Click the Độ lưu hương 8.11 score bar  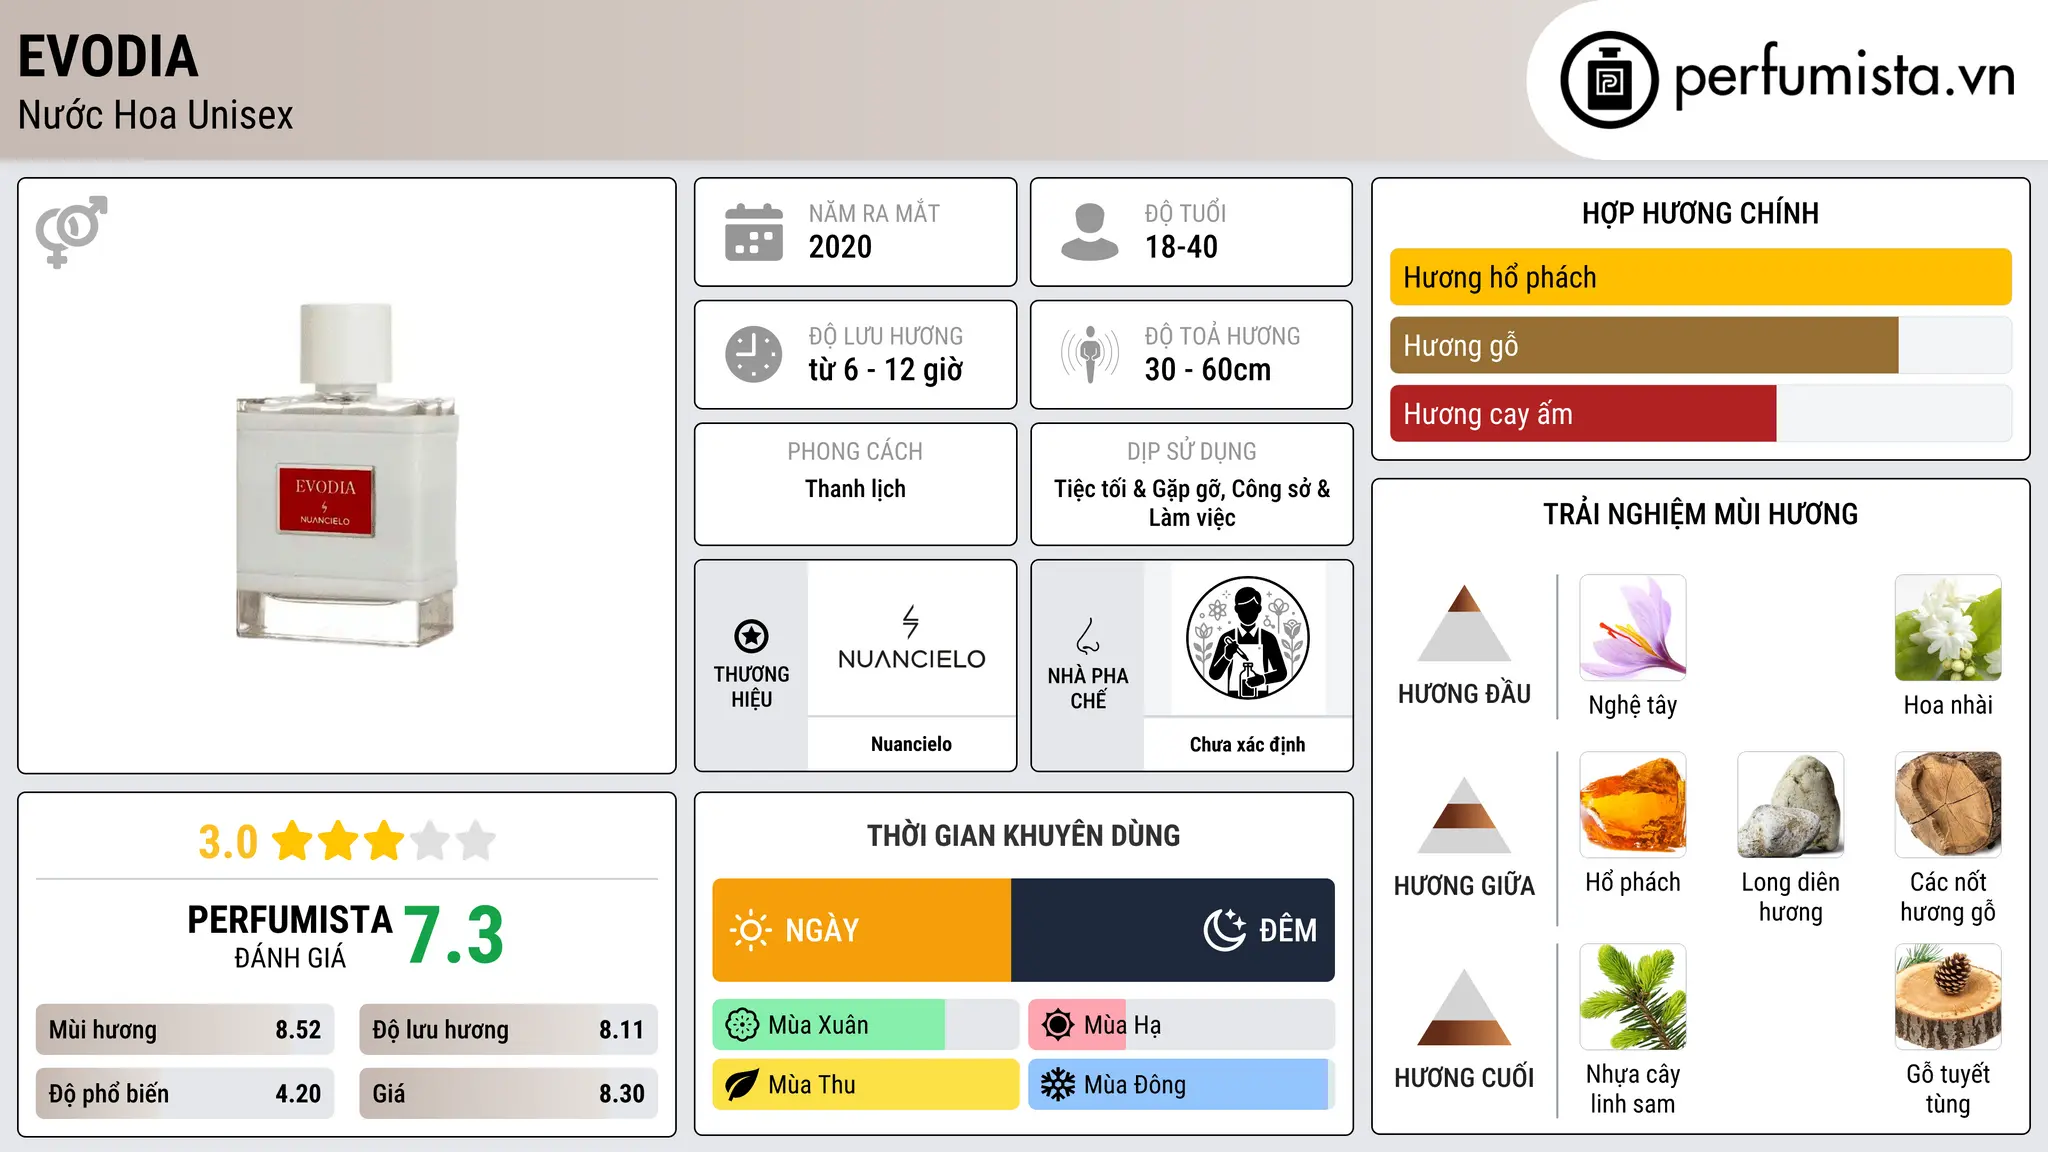[508, 1030]
